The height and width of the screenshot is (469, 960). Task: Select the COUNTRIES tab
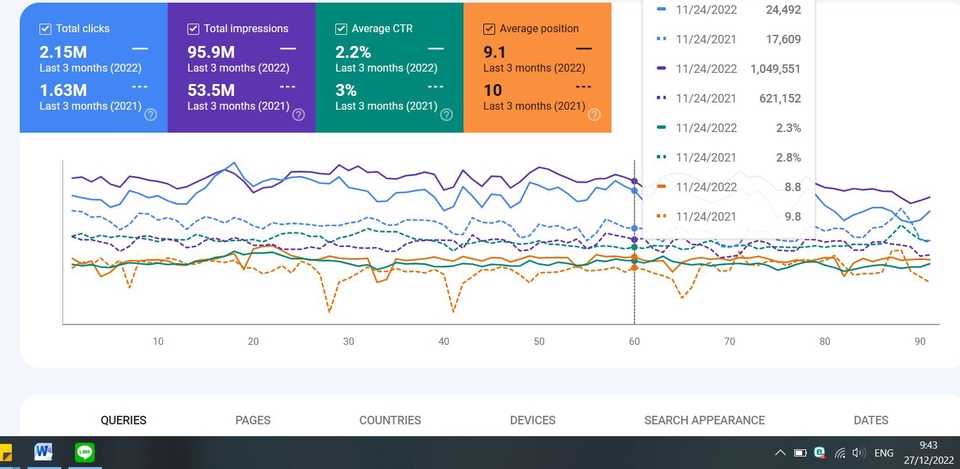point(390,420)
